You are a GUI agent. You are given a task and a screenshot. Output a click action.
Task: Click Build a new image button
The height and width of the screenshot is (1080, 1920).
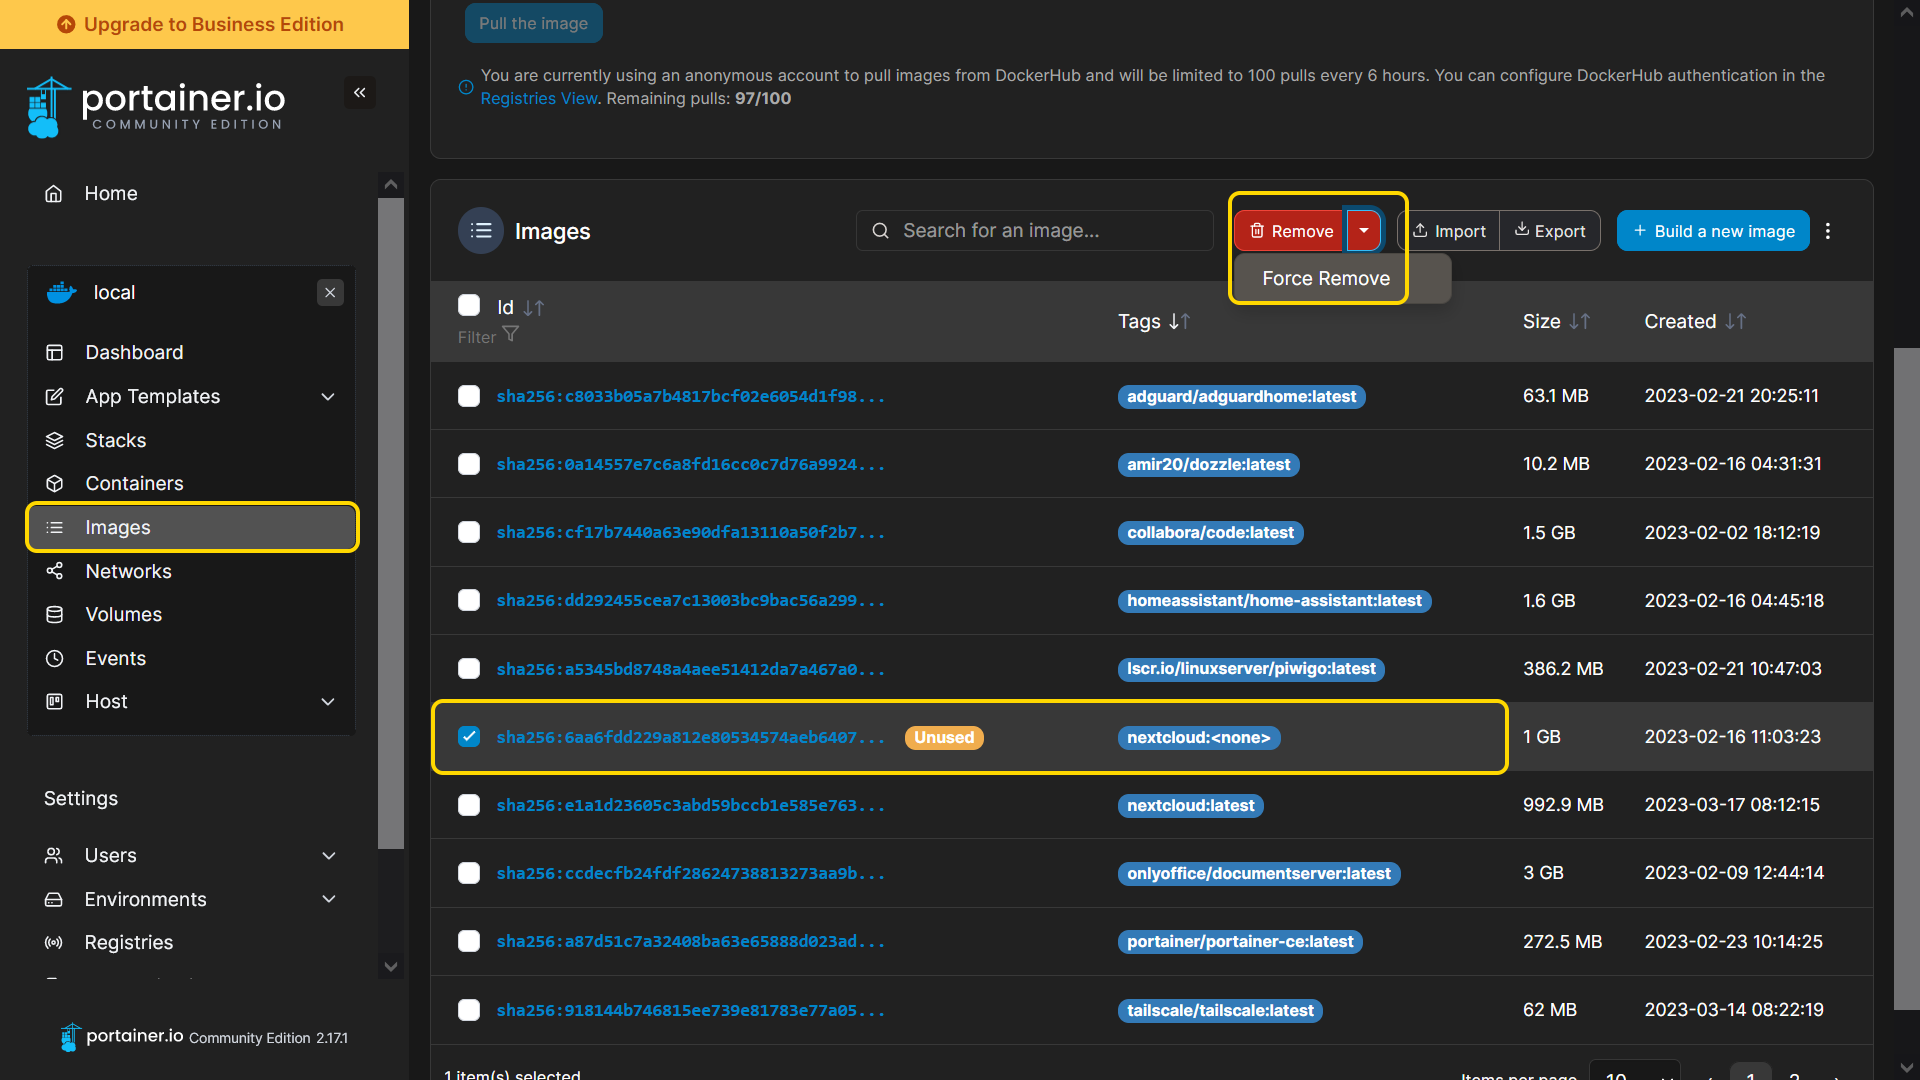click(x=1713, y=231)
